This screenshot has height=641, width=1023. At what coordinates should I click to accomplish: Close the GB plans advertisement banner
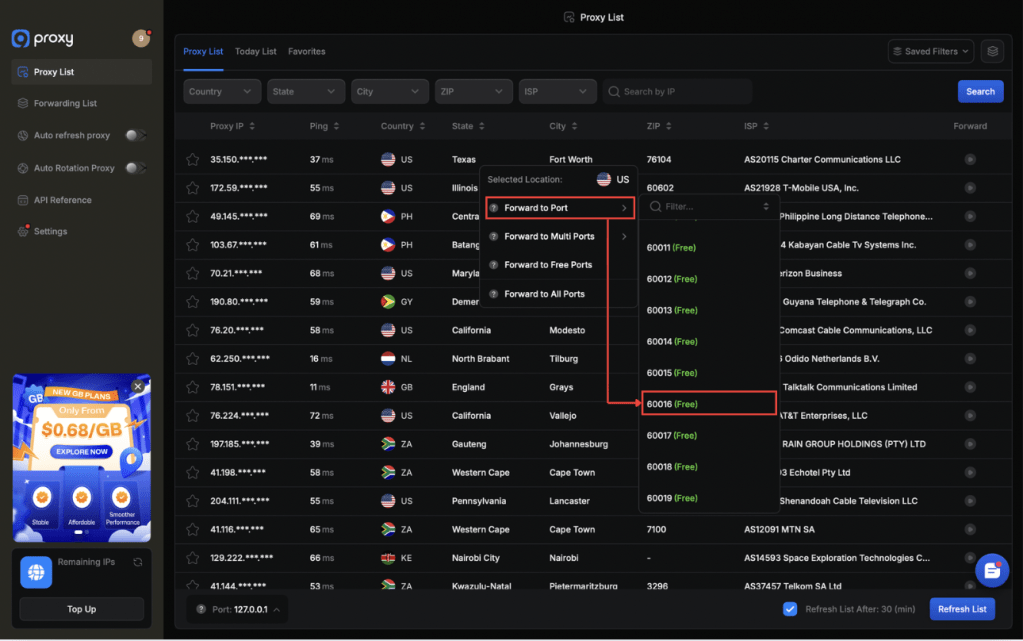(x=138, y=386)
